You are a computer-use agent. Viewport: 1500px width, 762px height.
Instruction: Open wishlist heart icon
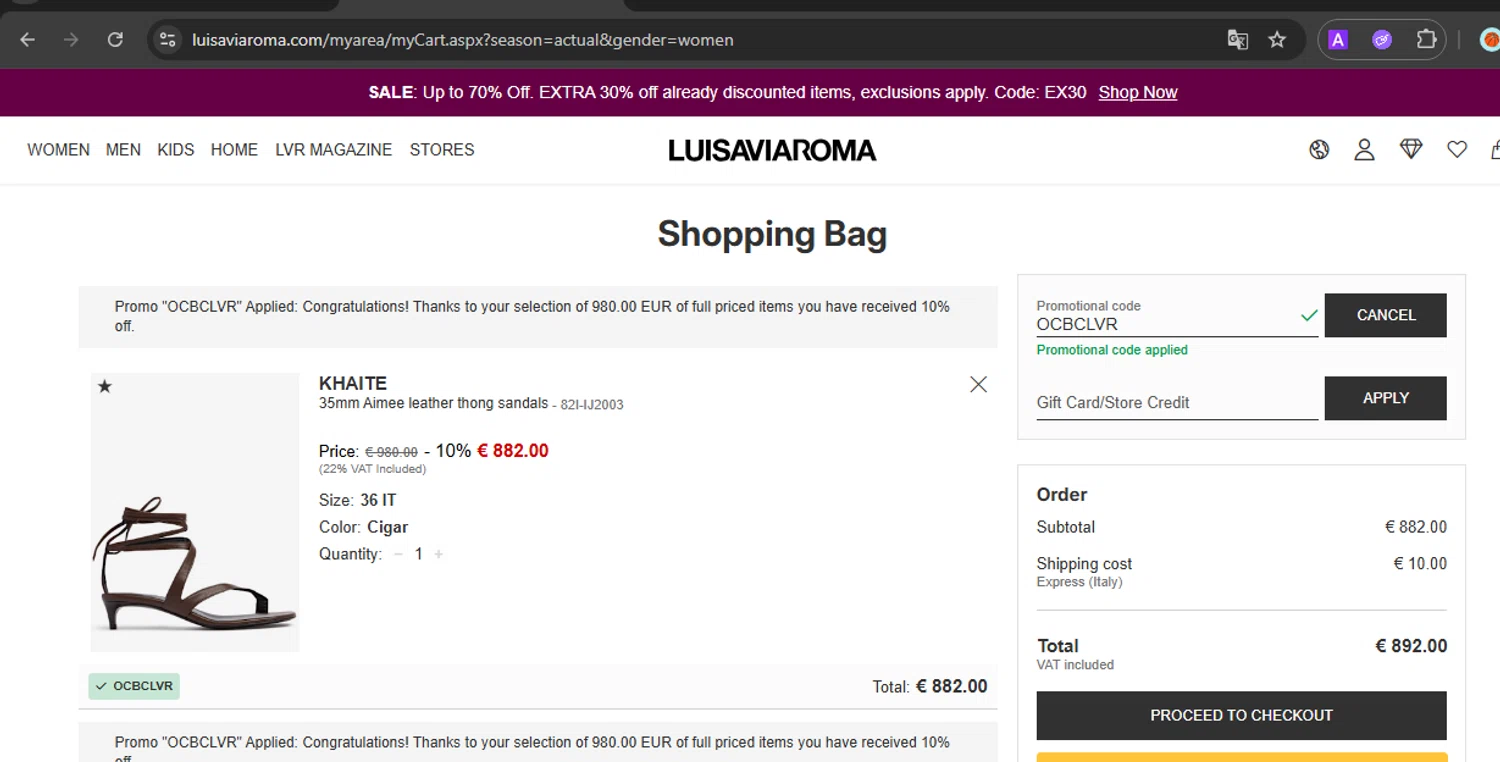click(1457, 150)
